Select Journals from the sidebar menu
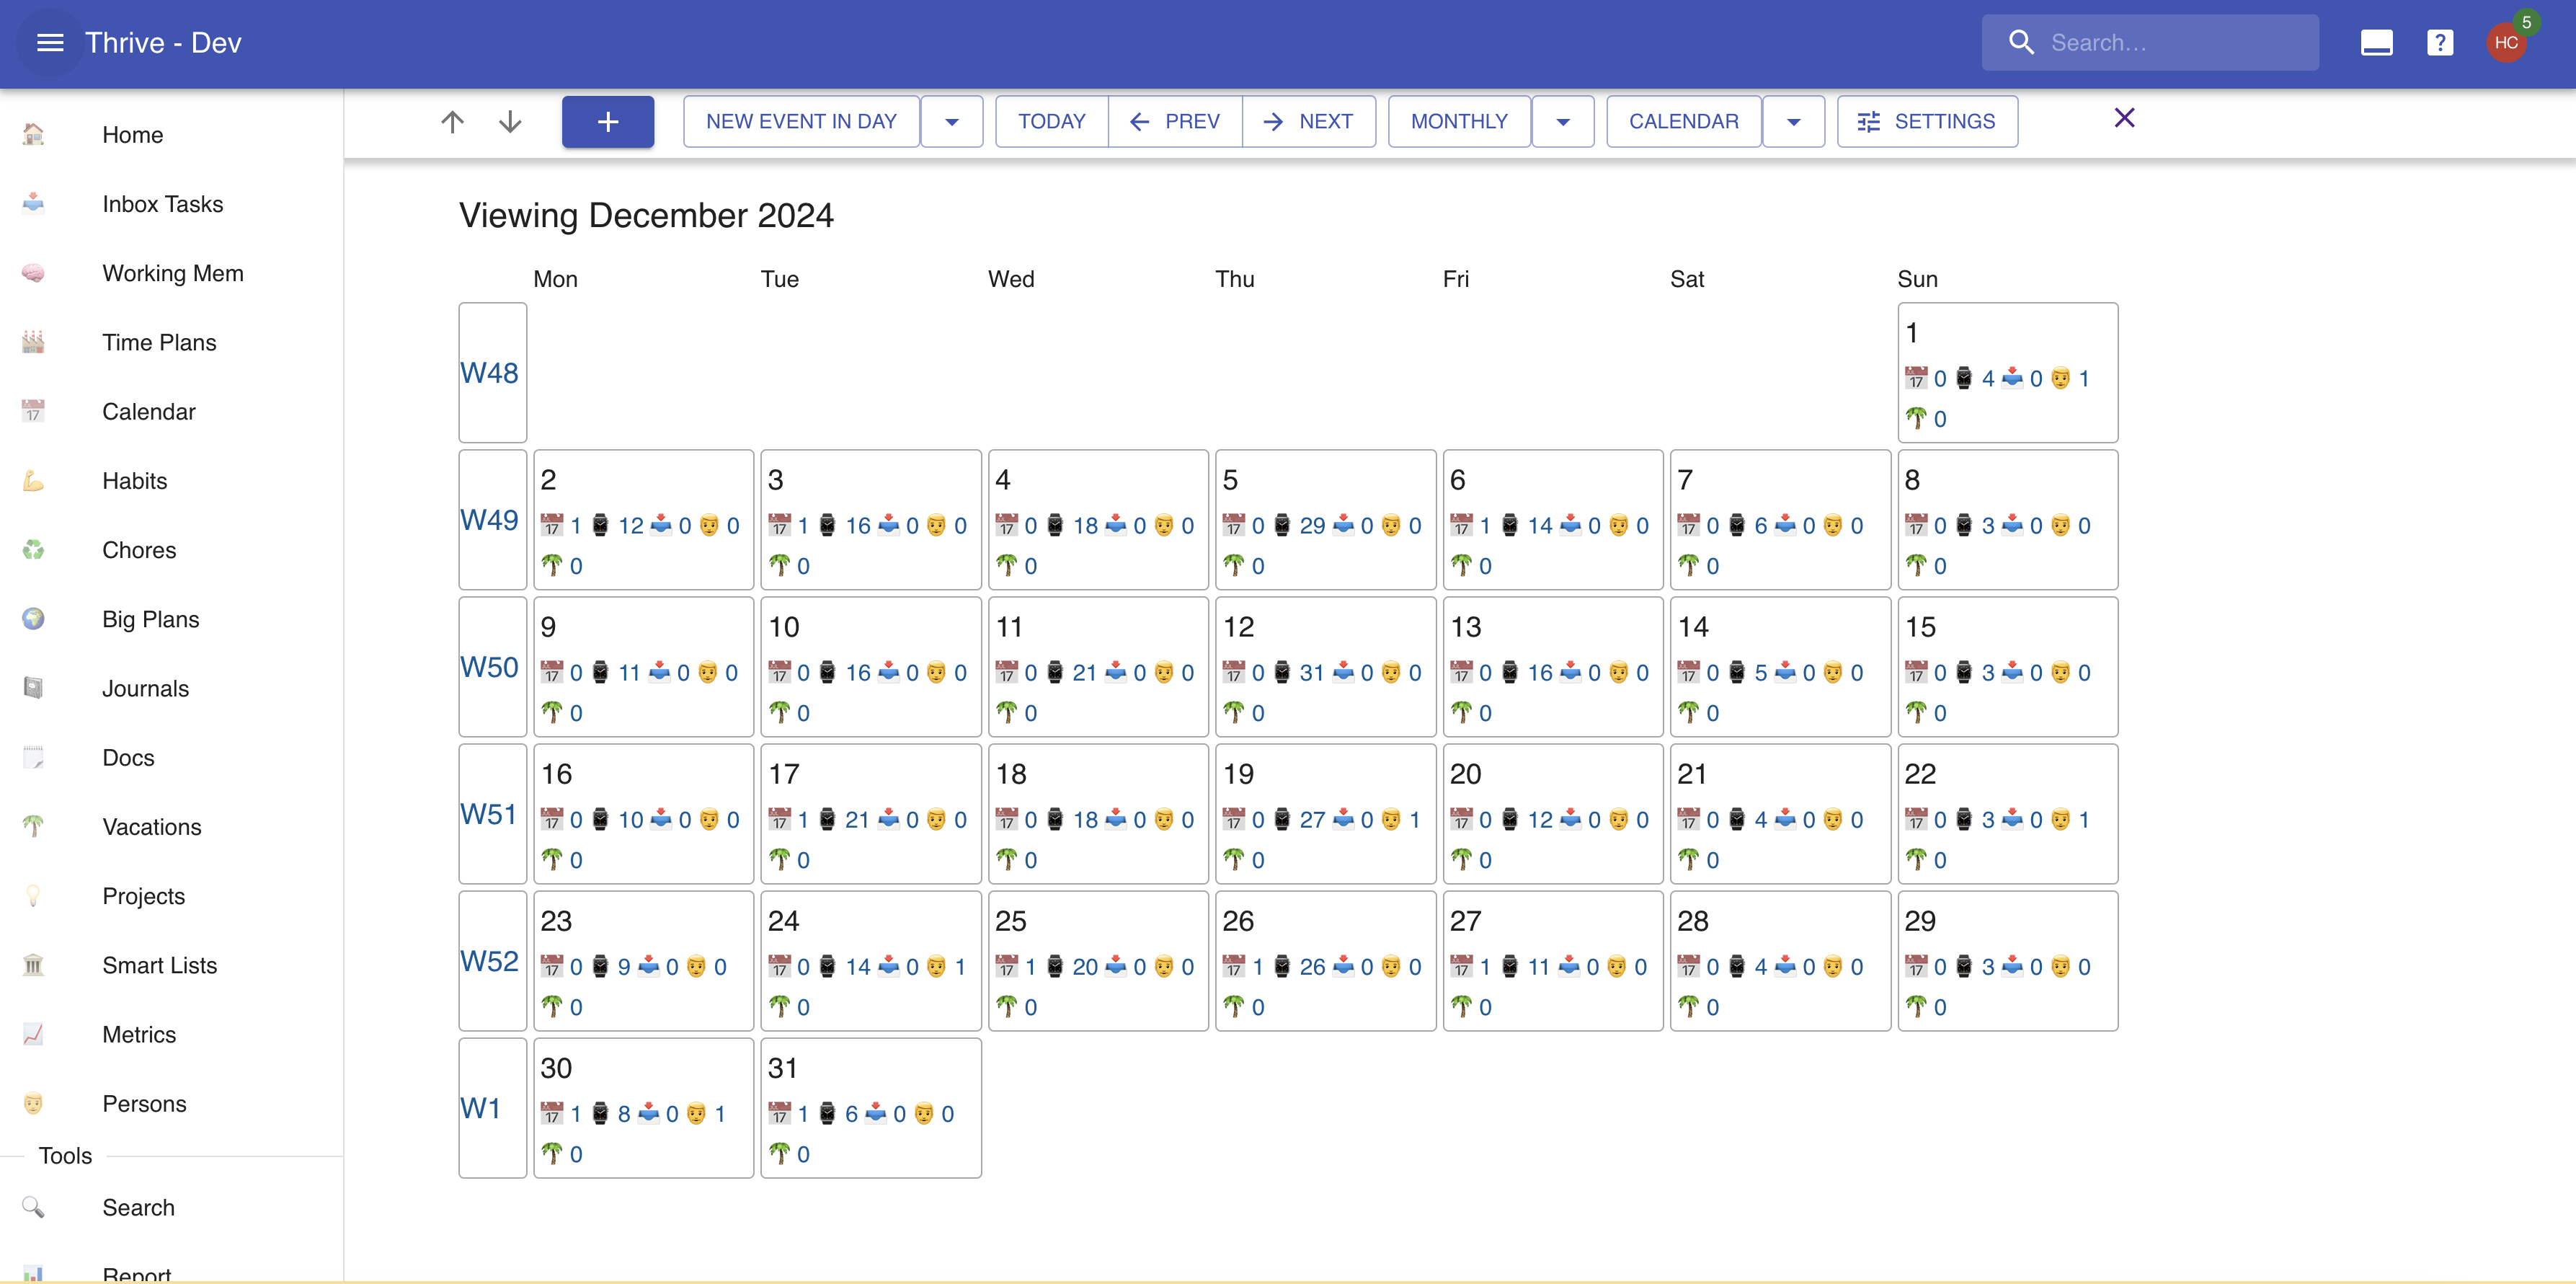 pos(145,688)
